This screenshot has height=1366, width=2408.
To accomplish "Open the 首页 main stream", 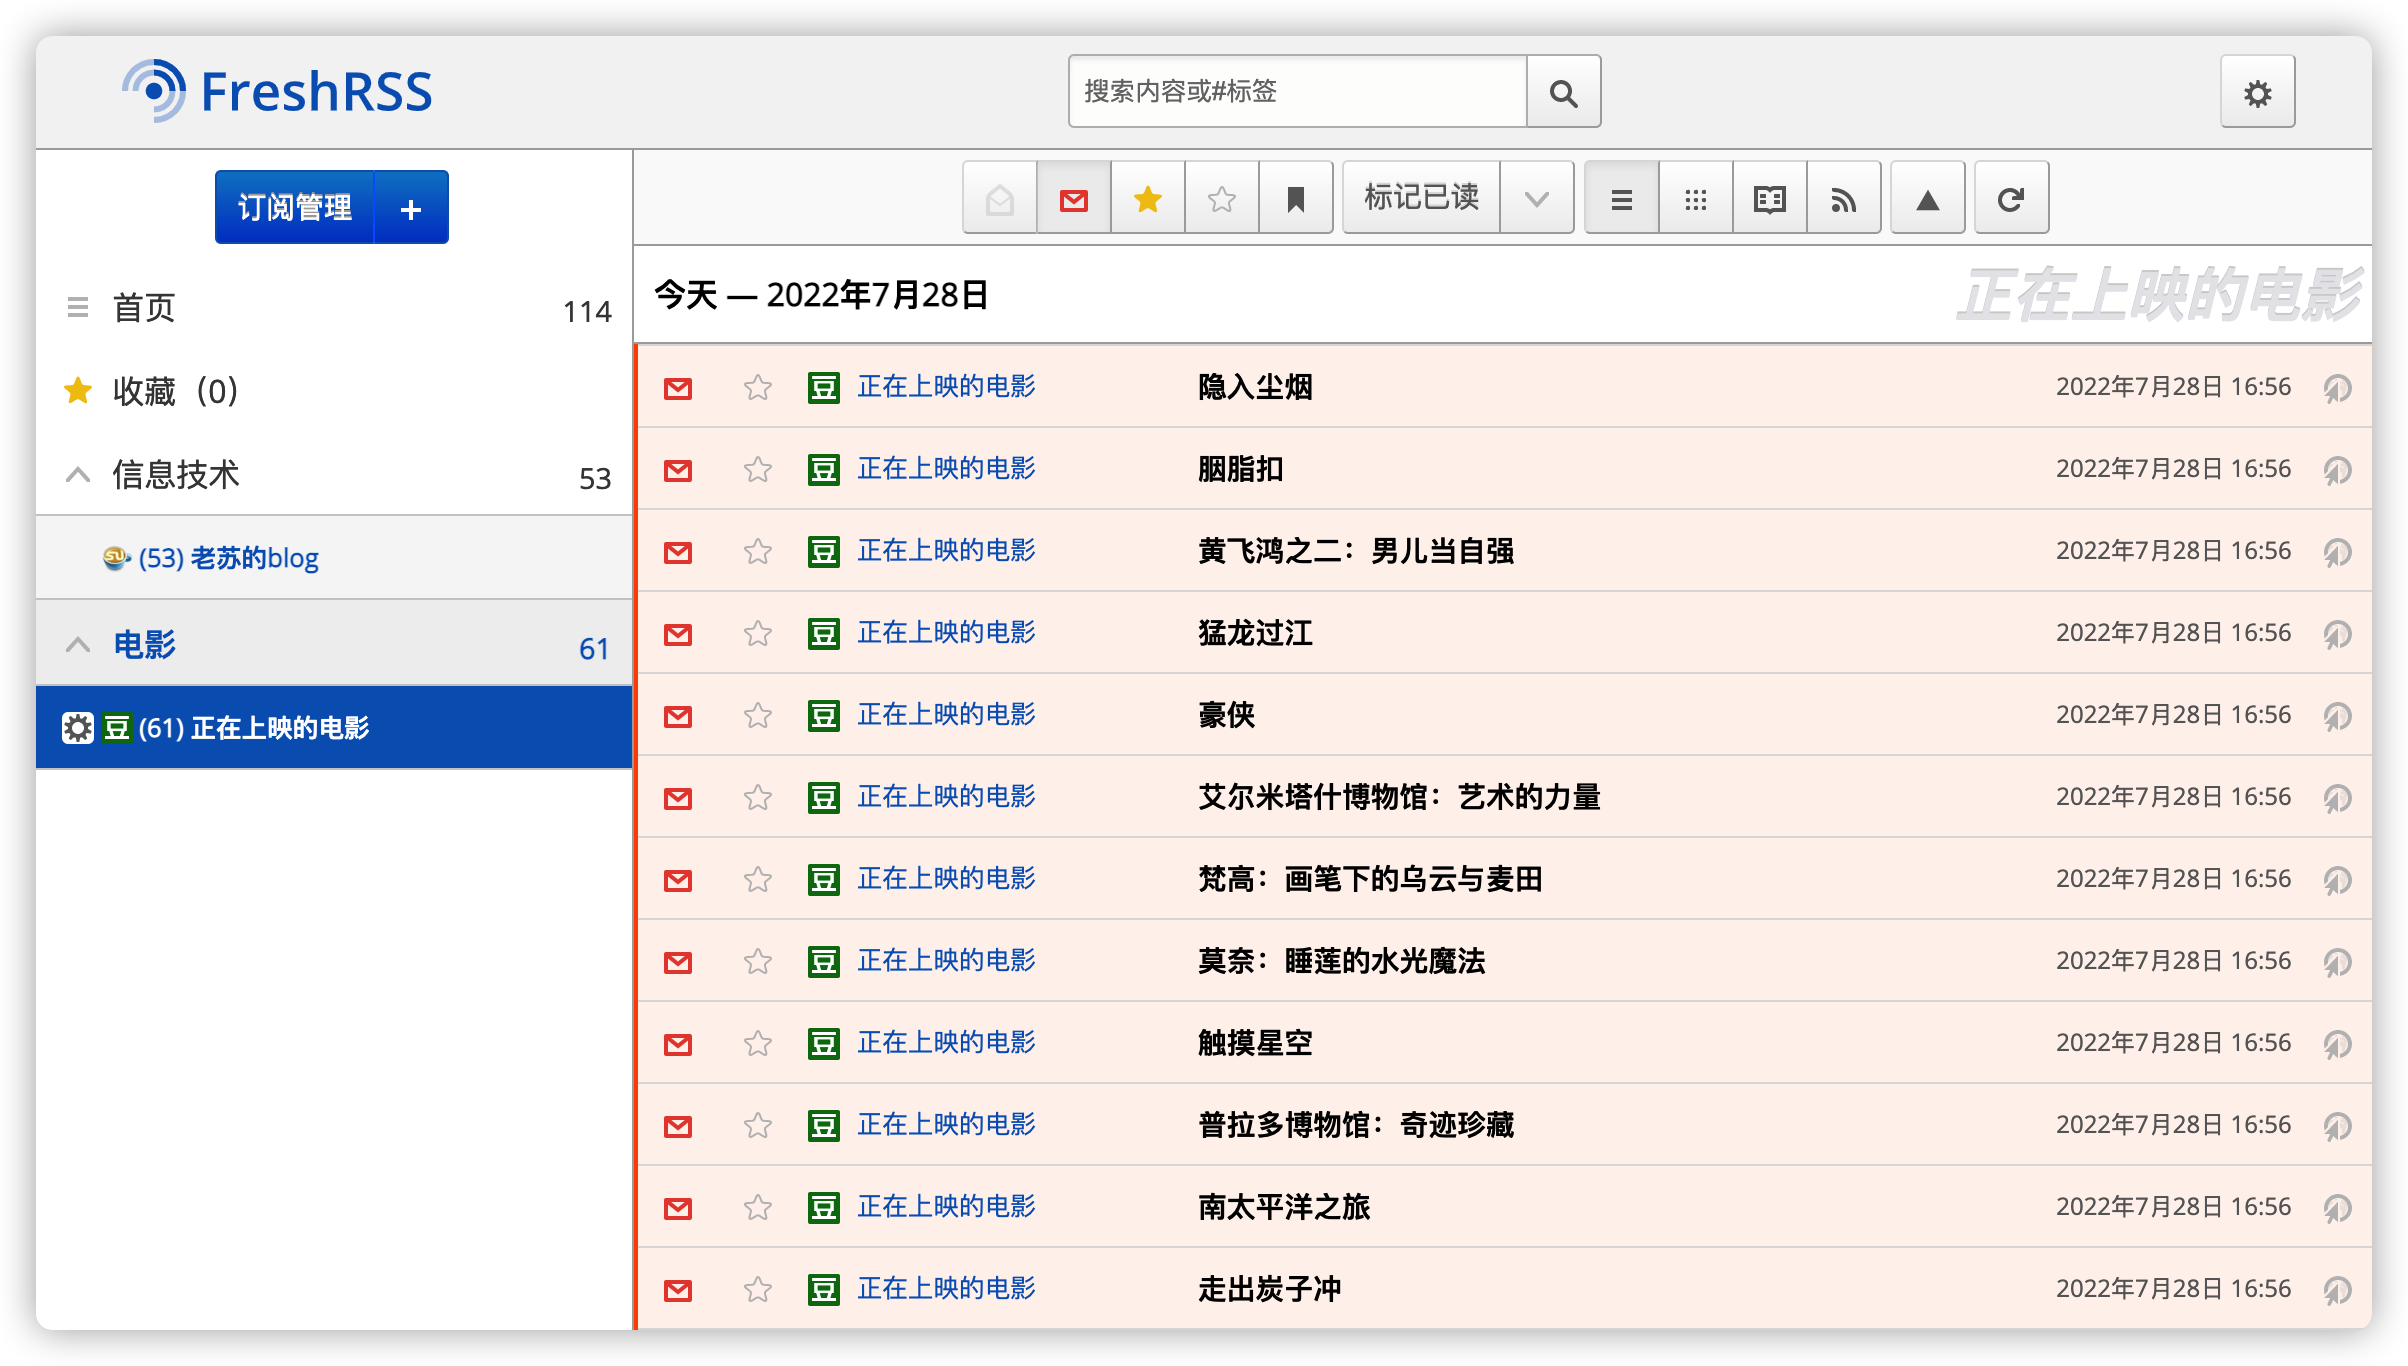I will pos(144,308).
